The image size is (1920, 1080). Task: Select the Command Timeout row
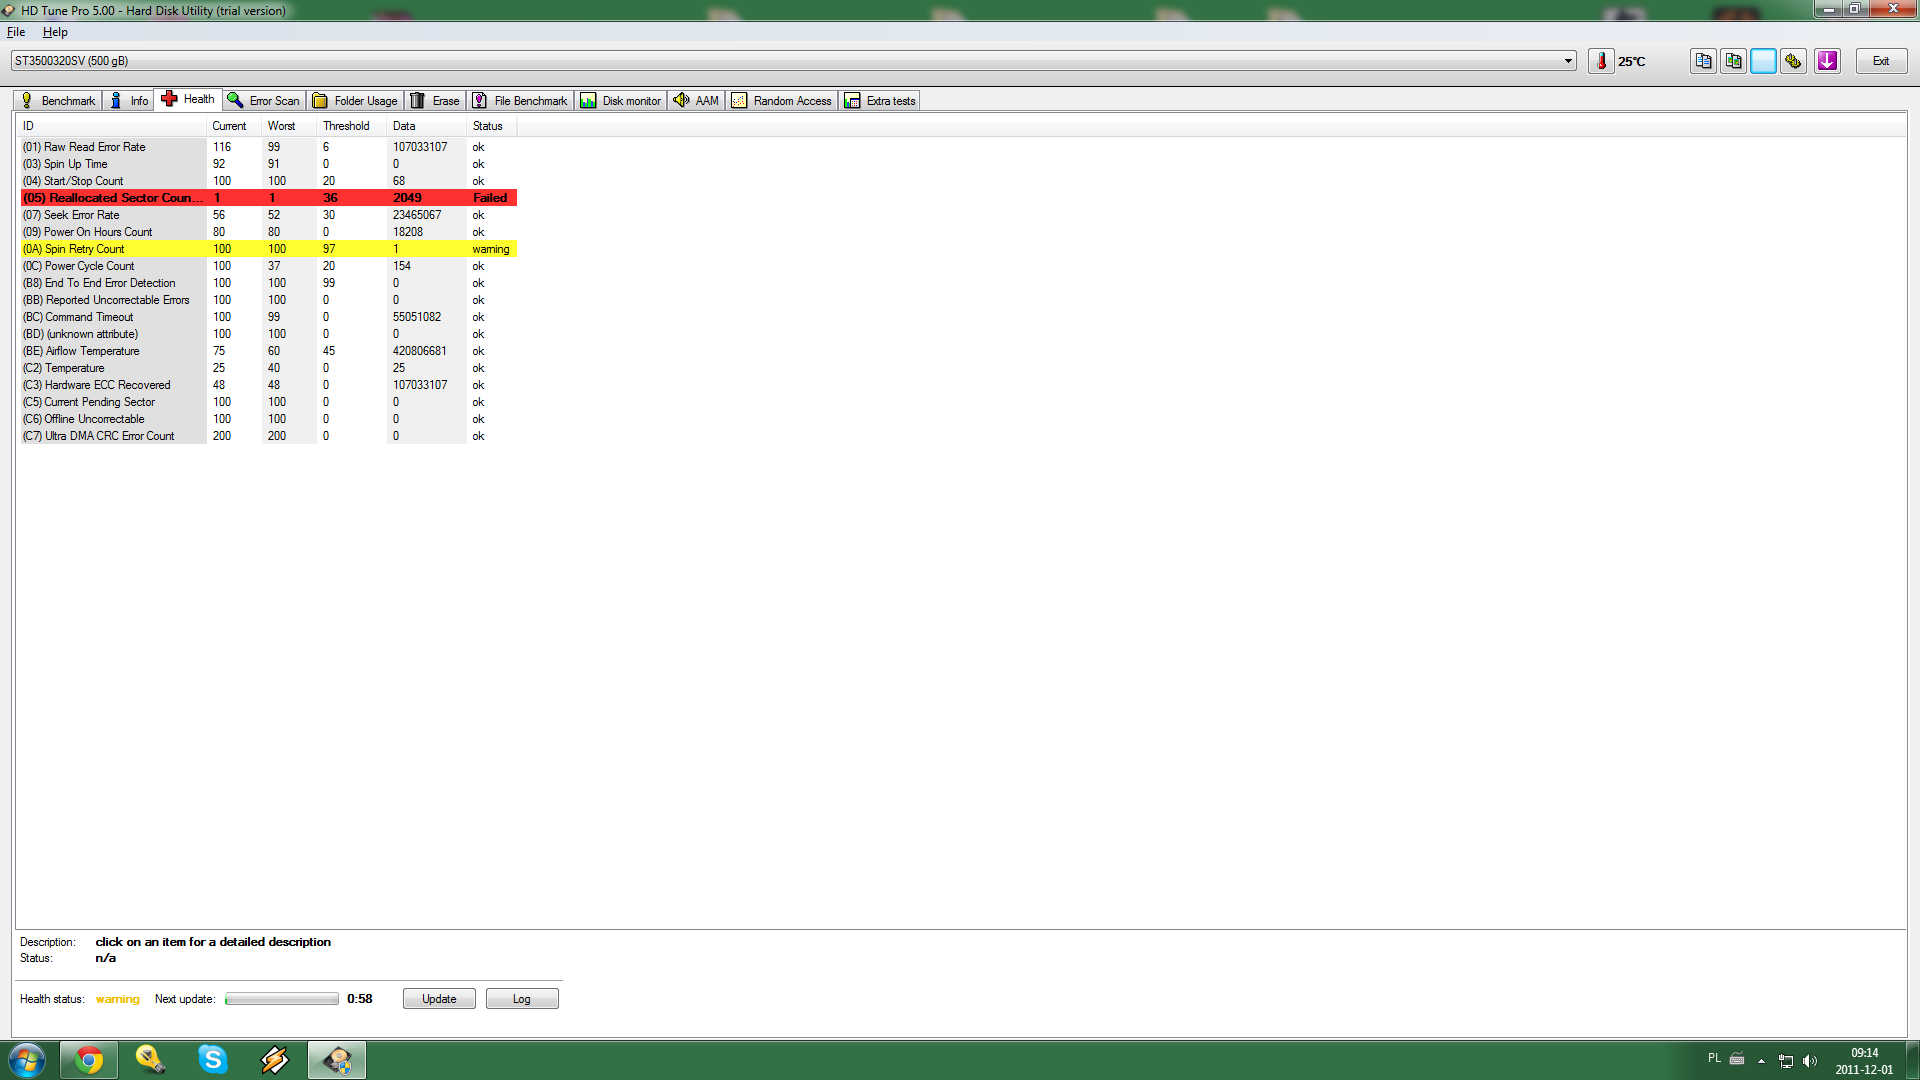pos(268,317)
